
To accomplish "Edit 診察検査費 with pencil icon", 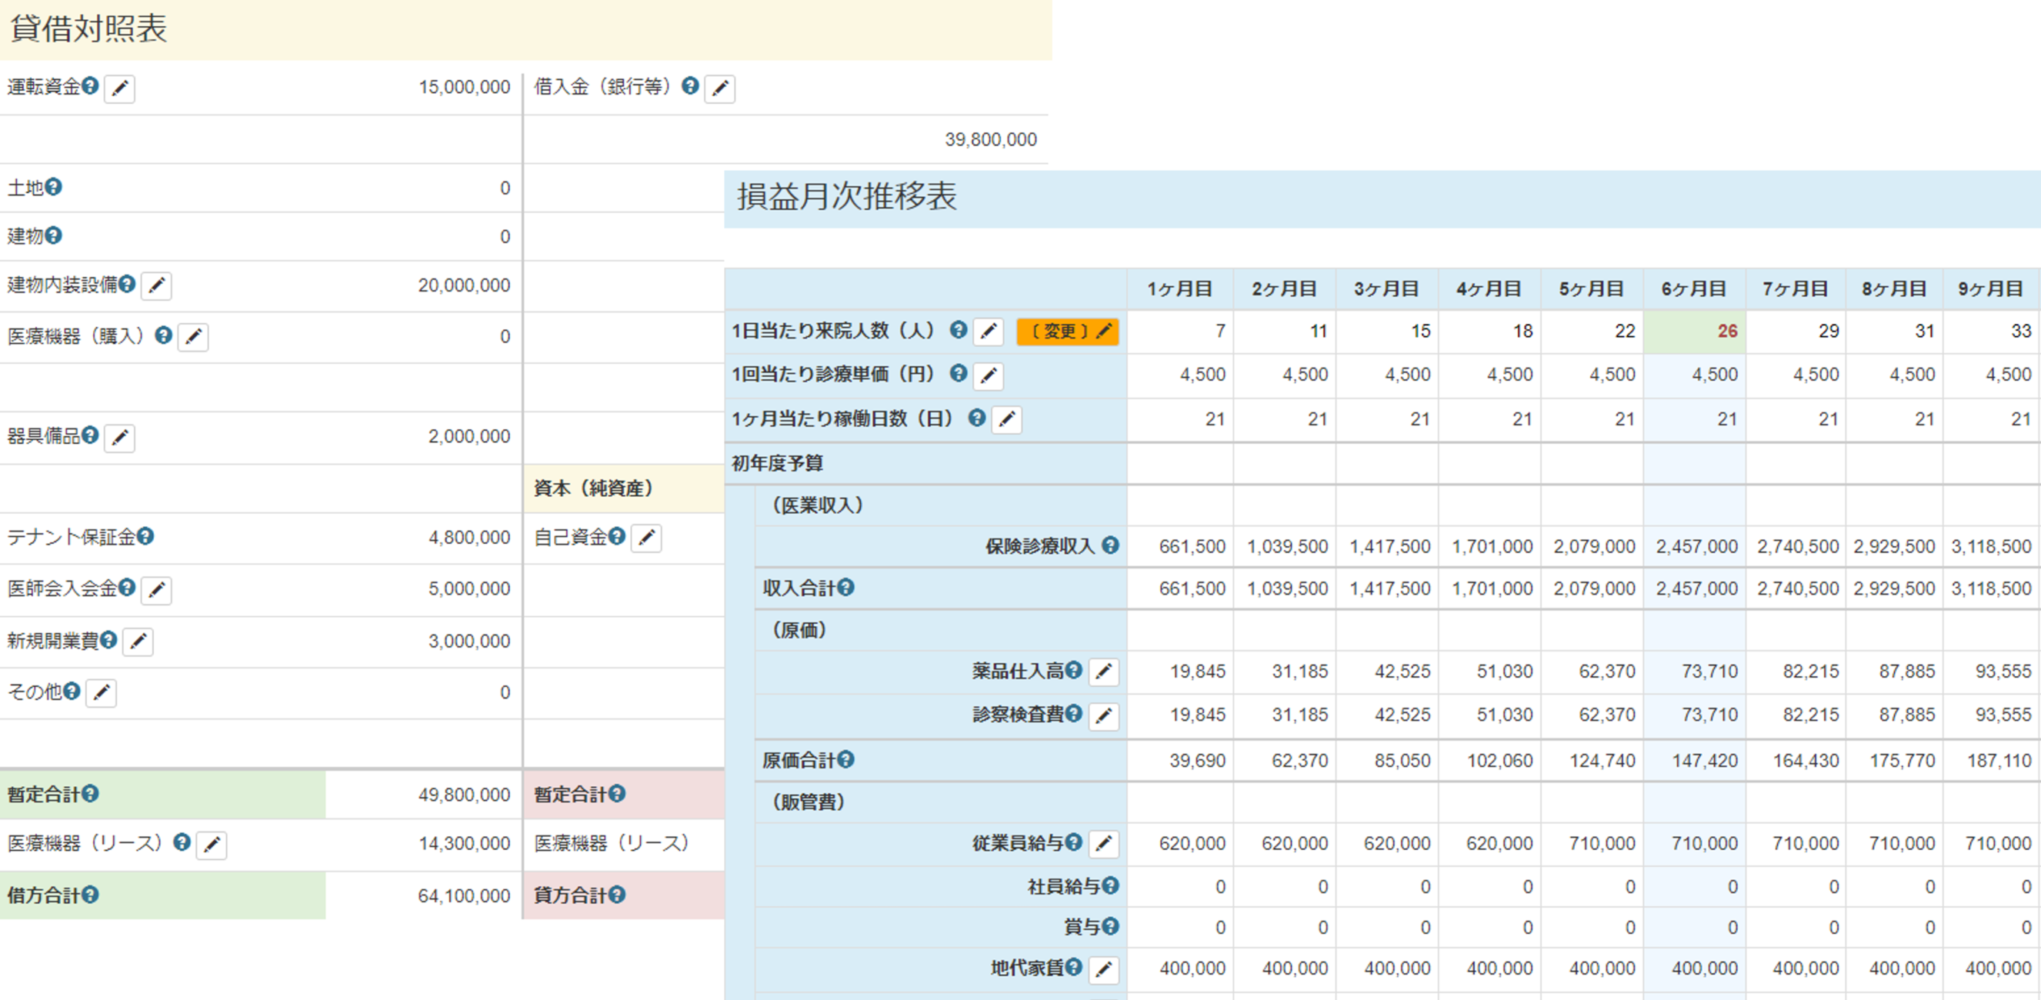I will point(1104,715).
